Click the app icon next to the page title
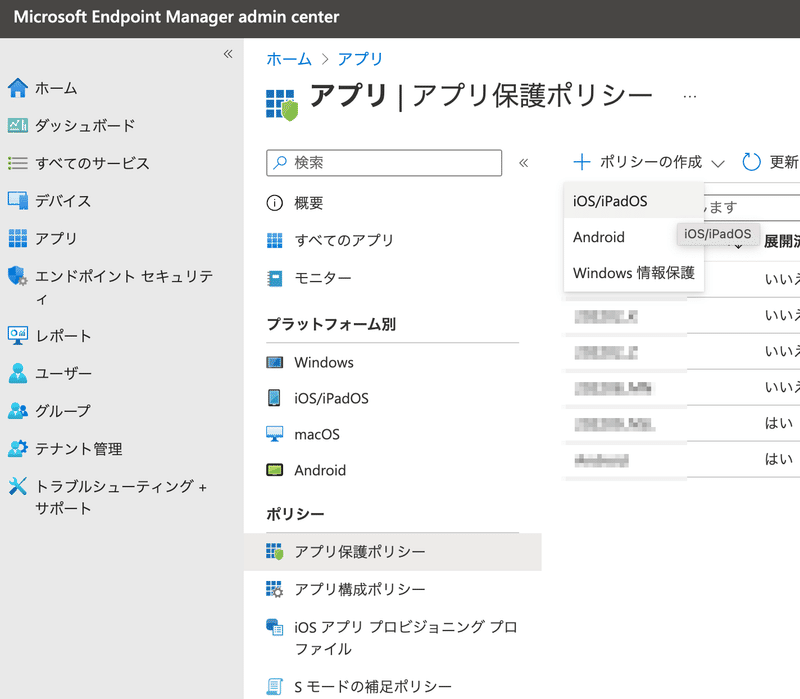800x699 pixels. tap(282, 105)
